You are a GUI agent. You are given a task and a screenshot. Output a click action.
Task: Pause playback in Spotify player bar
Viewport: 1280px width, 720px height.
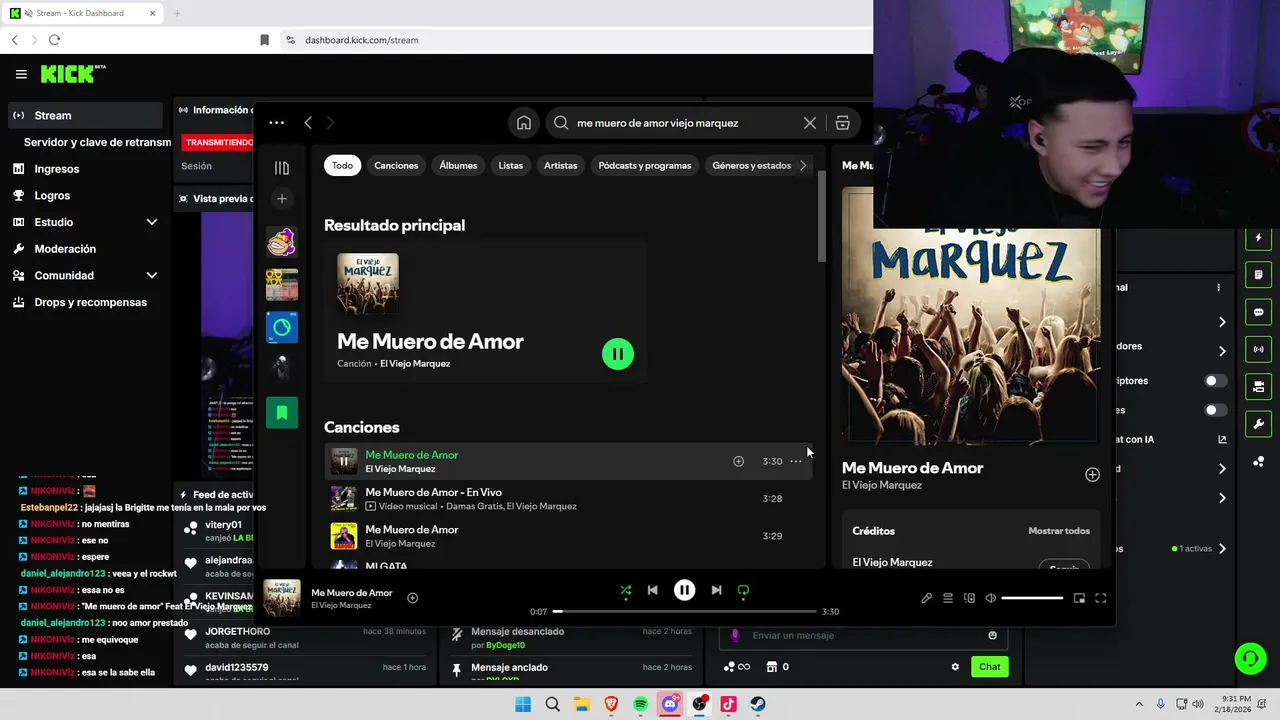[684, 590]
